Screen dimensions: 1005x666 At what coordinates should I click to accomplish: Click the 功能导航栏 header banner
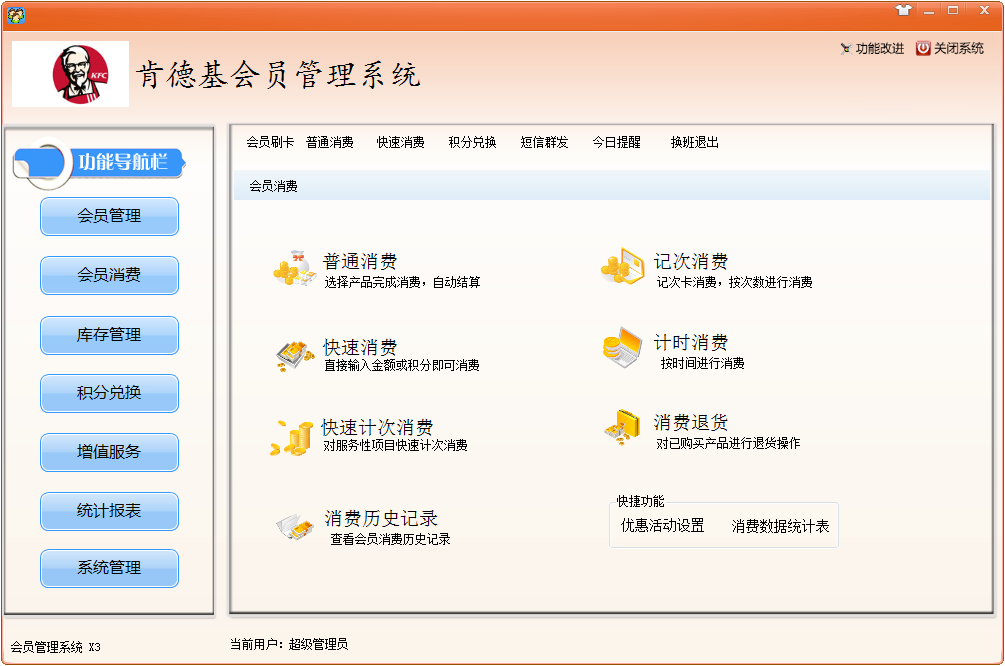pyautogui.click(x=99, y=163)
